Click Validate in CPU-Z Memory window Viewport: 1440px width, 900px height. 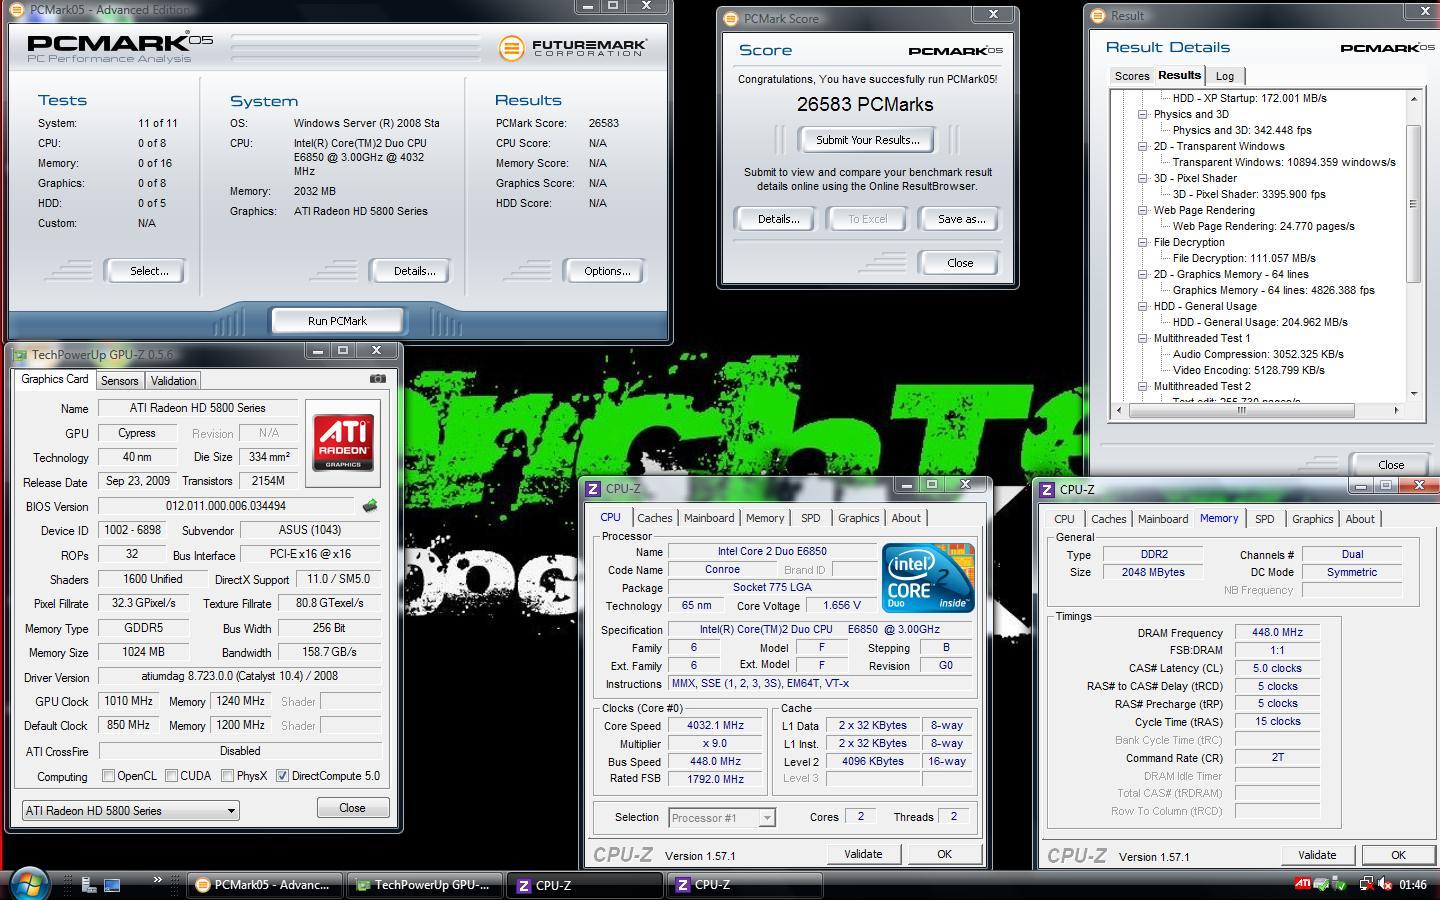tap(1317, 855)
